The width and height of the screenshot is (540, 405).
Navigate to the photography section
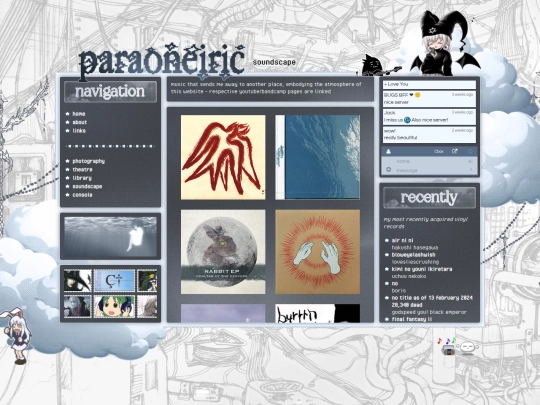[89, 161]
